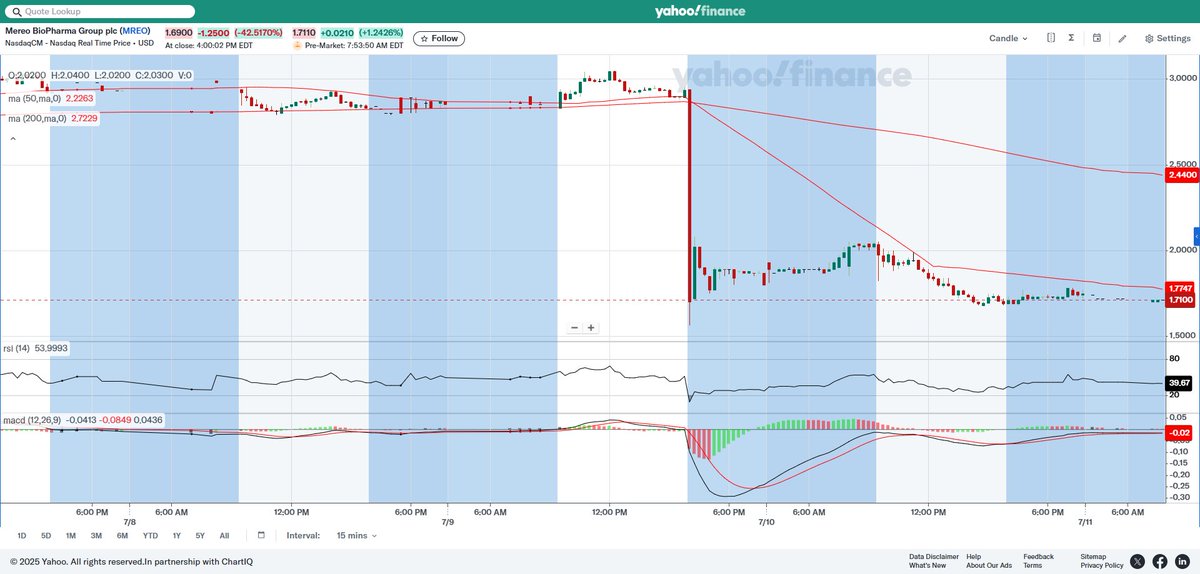Open the What's New link
Image resolution: width=1200 pixels, height=574 pixels.
[927, 566]
